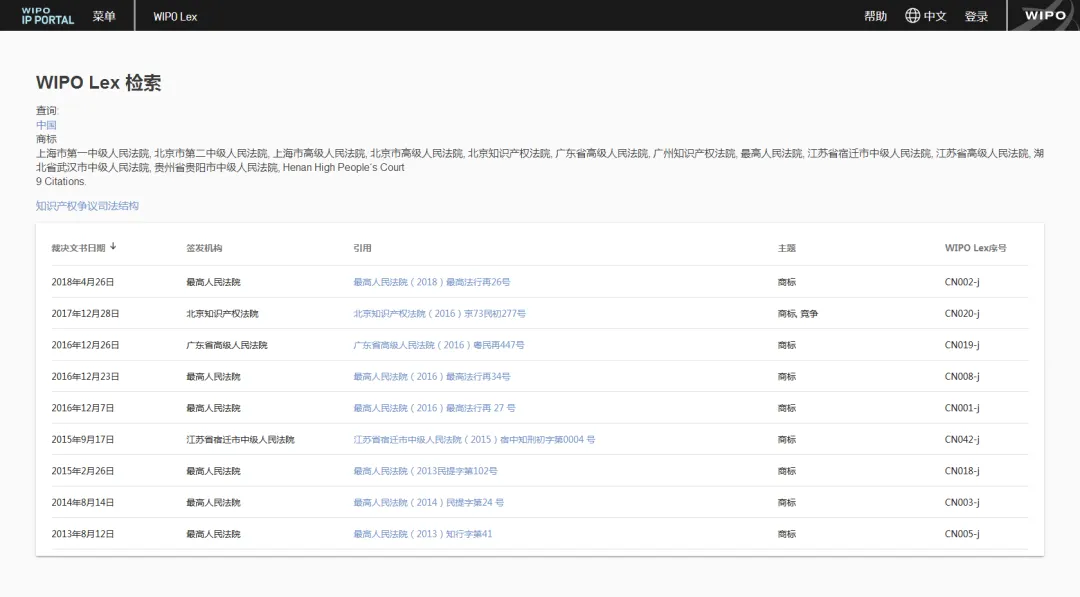This screenshot has height=597, width=1080.
Task: Select date cell 2013年8月12日
Action: [x=83, y=534]
